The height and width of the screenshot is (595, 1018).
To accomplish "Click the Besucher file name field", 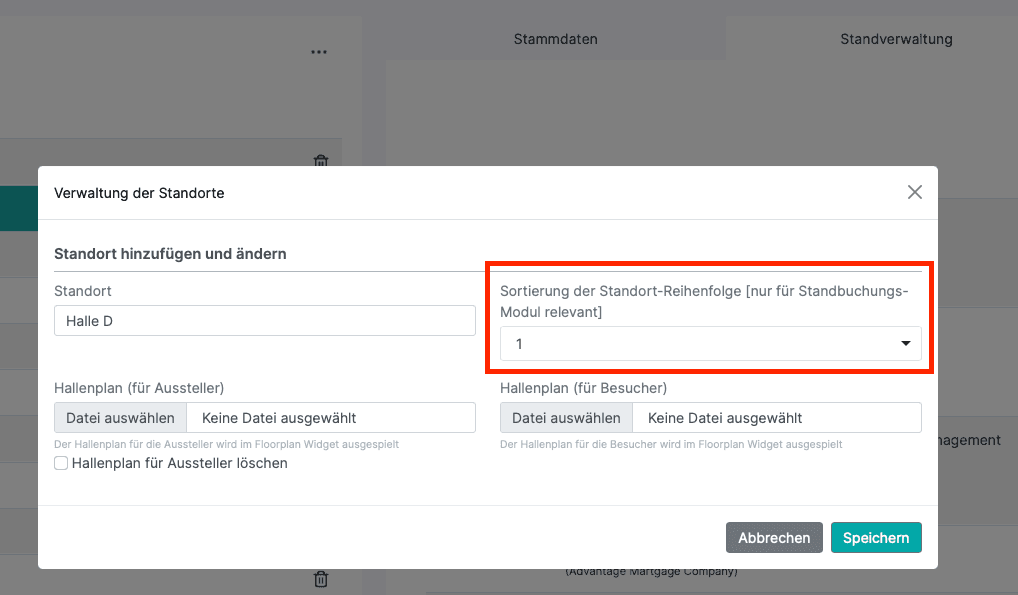I will [777, 417].
